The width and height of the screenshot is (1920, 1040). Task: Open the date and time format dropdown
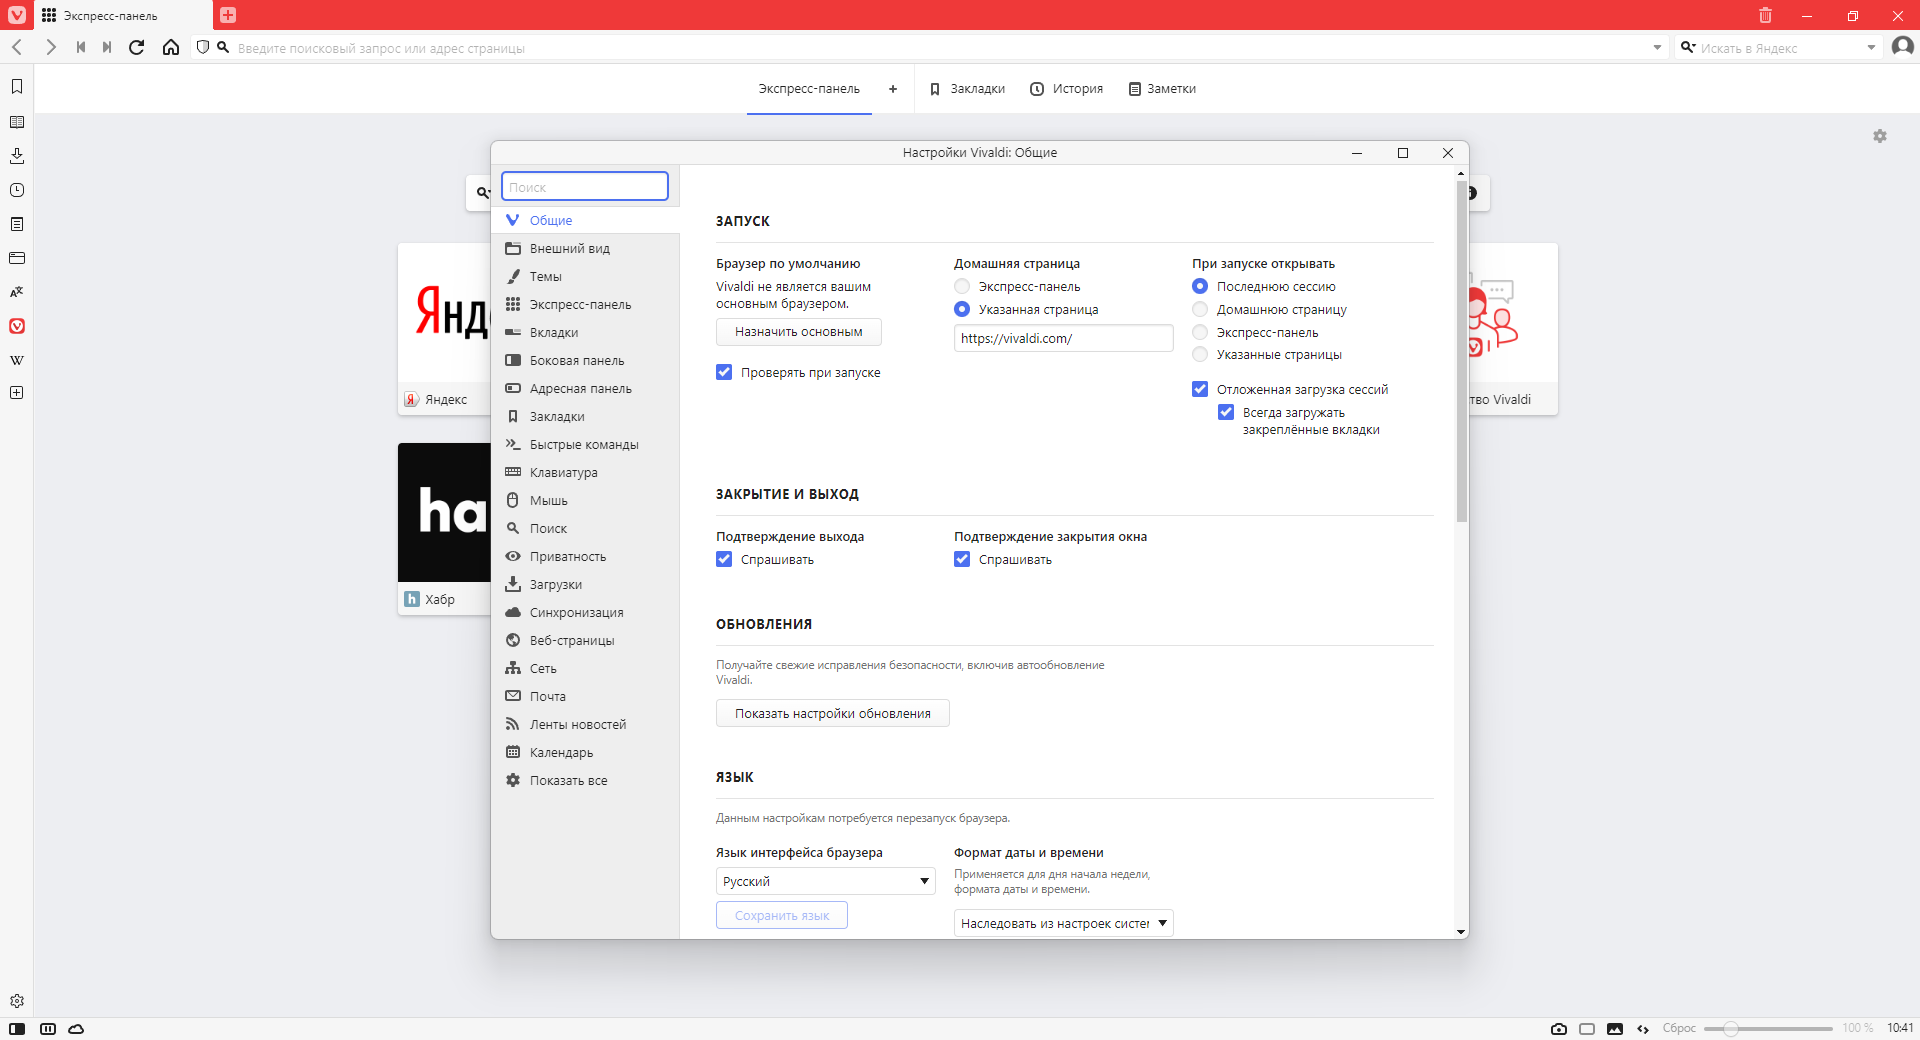pos(1063,923)
